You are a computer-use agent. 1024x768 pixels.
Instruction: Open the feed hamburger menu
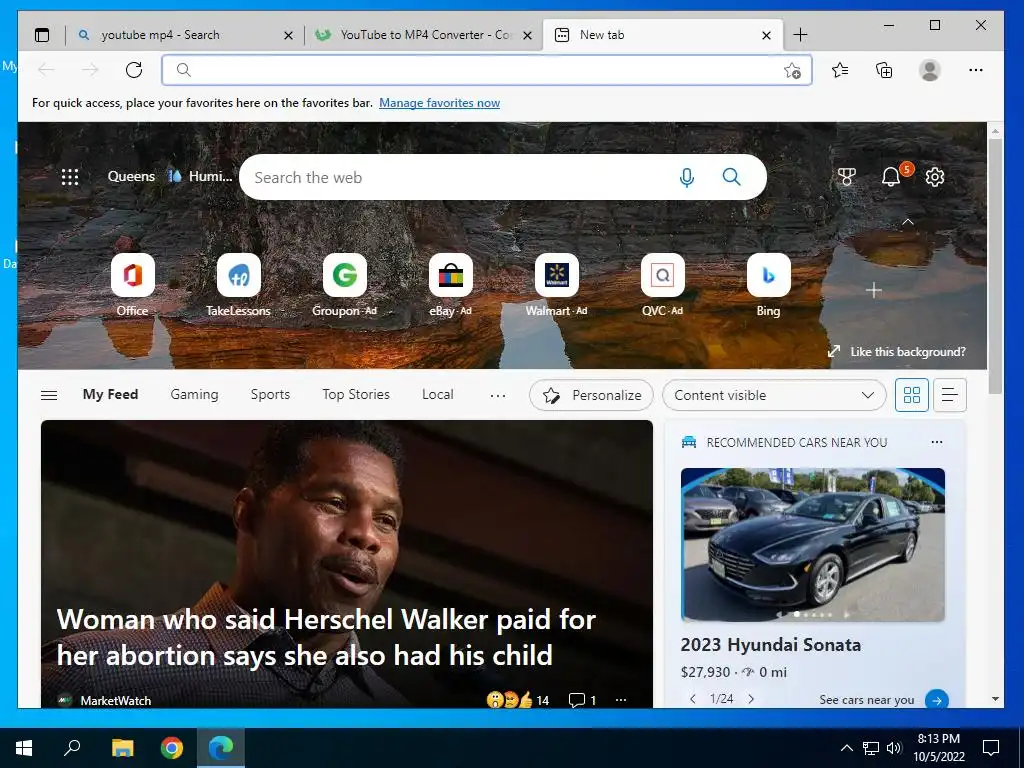49,395
